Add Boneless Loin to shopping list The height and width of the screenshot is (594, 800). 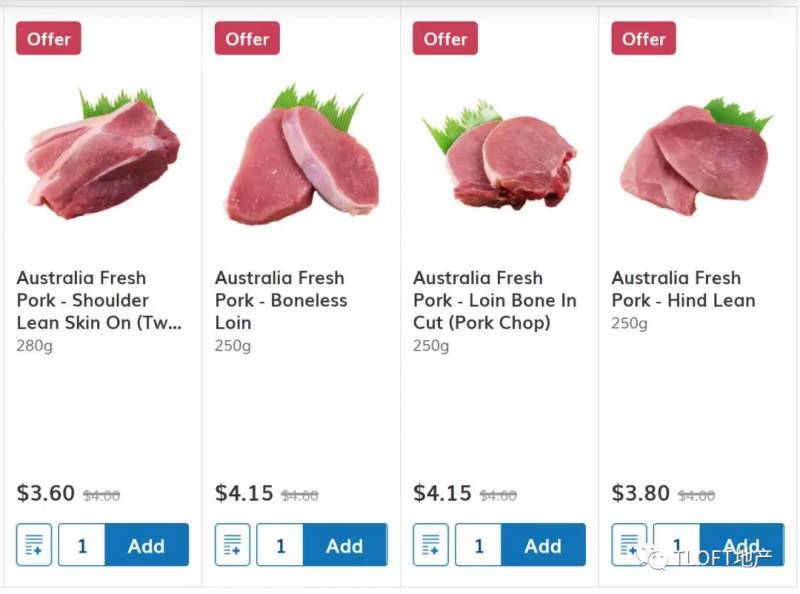point(232,545)
